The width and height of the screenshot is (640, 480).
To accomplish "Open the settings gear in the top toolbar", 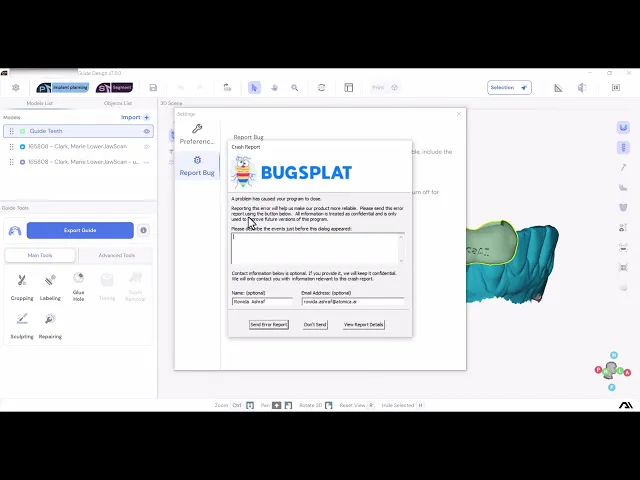I will pos(16,88).
